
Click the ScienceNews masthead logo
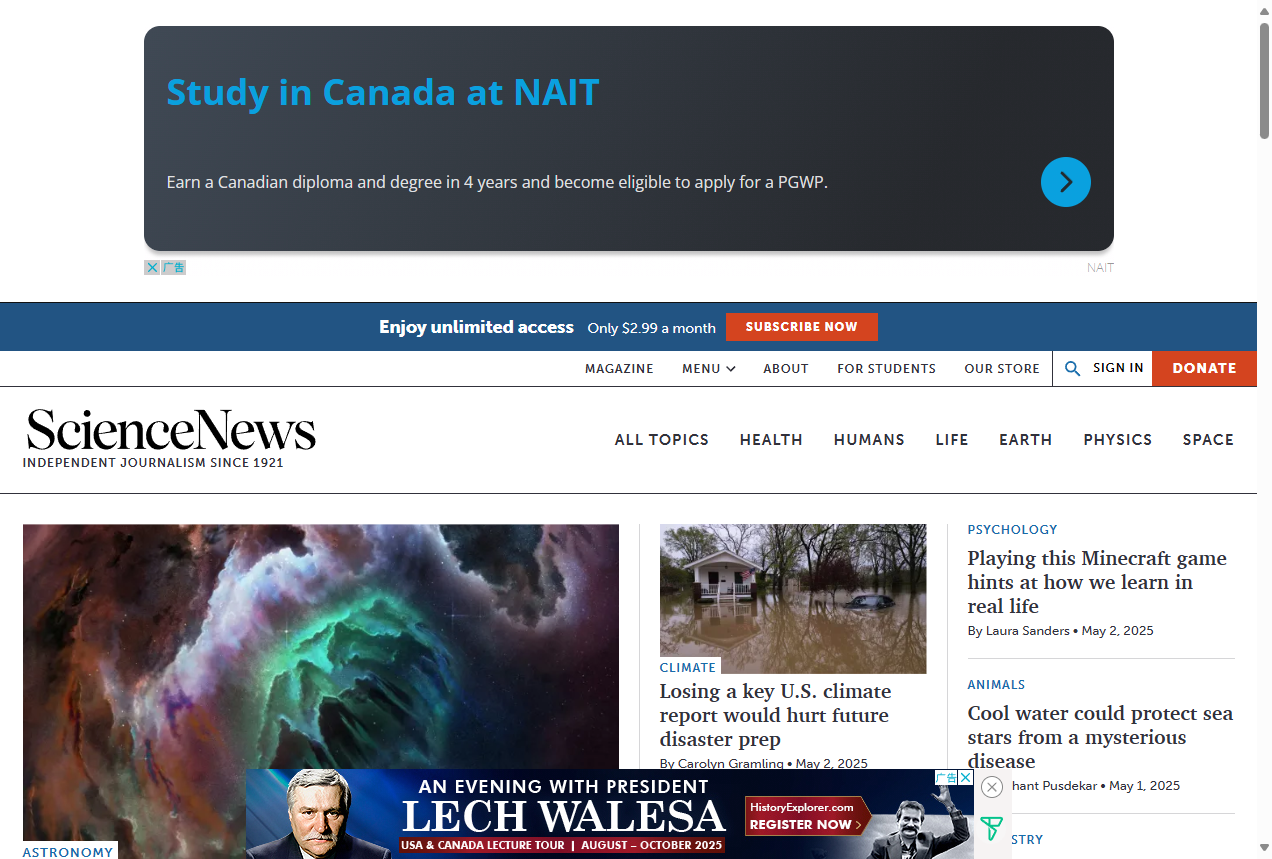pyautogui.click(x=171, y=430)
